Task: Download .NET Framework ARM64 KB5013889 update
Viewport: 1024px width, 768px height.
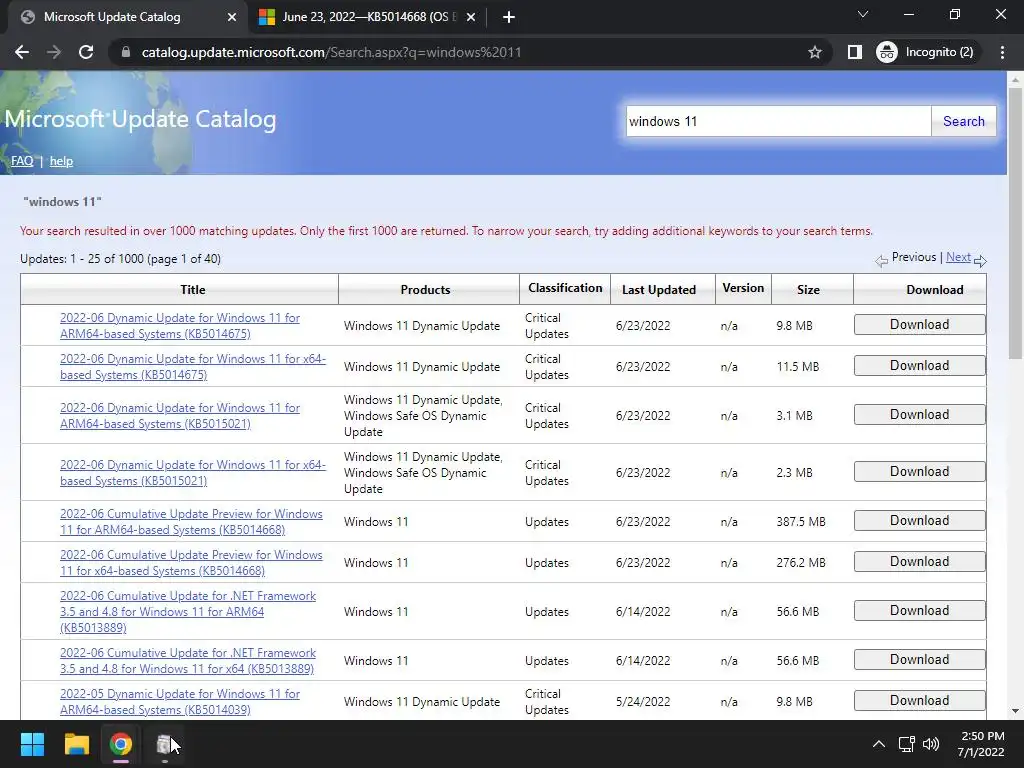Action: coord(920,611)
